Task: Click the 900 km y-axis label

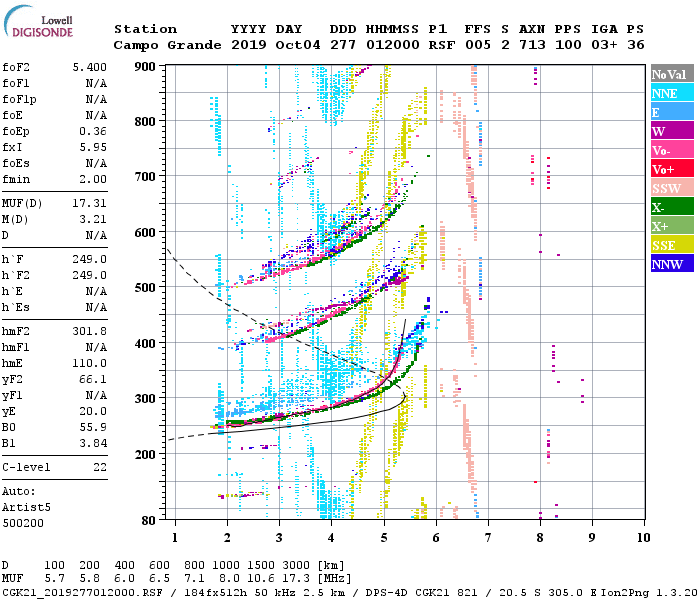Action: point(145,67)
